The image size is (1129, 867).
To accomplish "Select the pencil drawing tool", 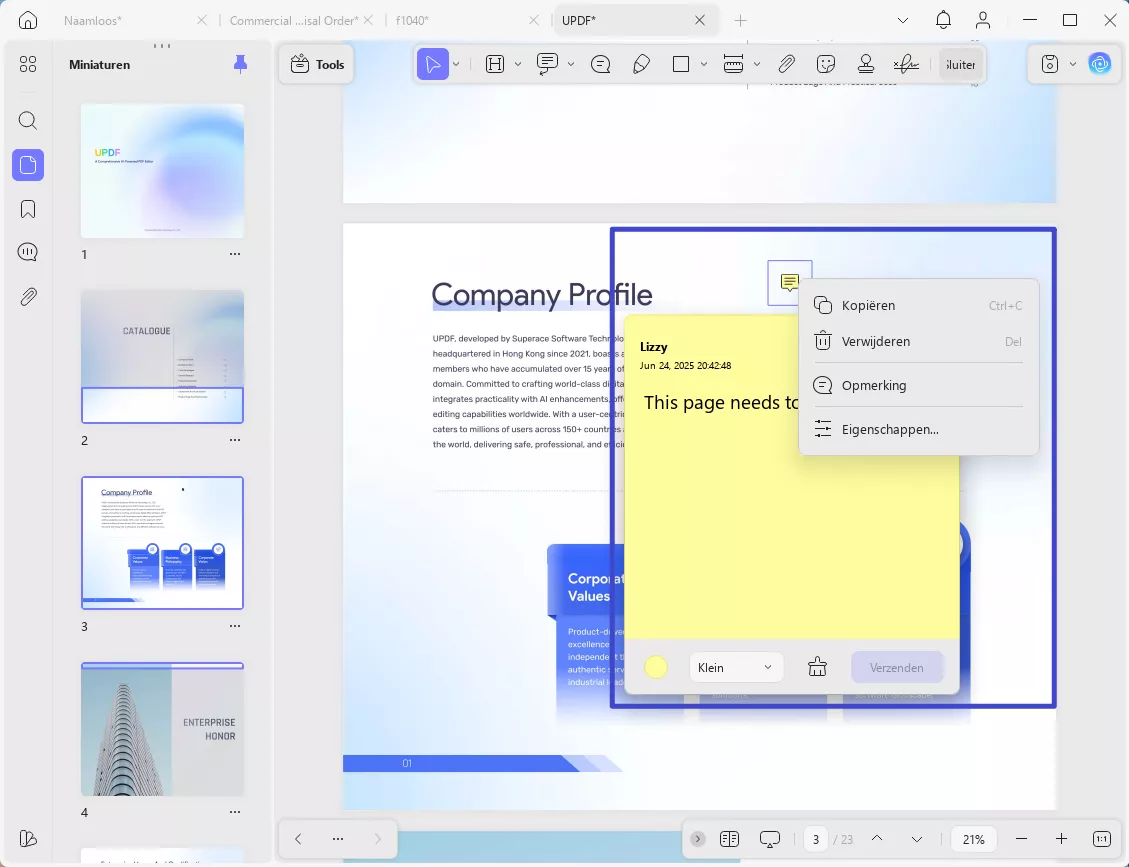I will coord(641,64).
